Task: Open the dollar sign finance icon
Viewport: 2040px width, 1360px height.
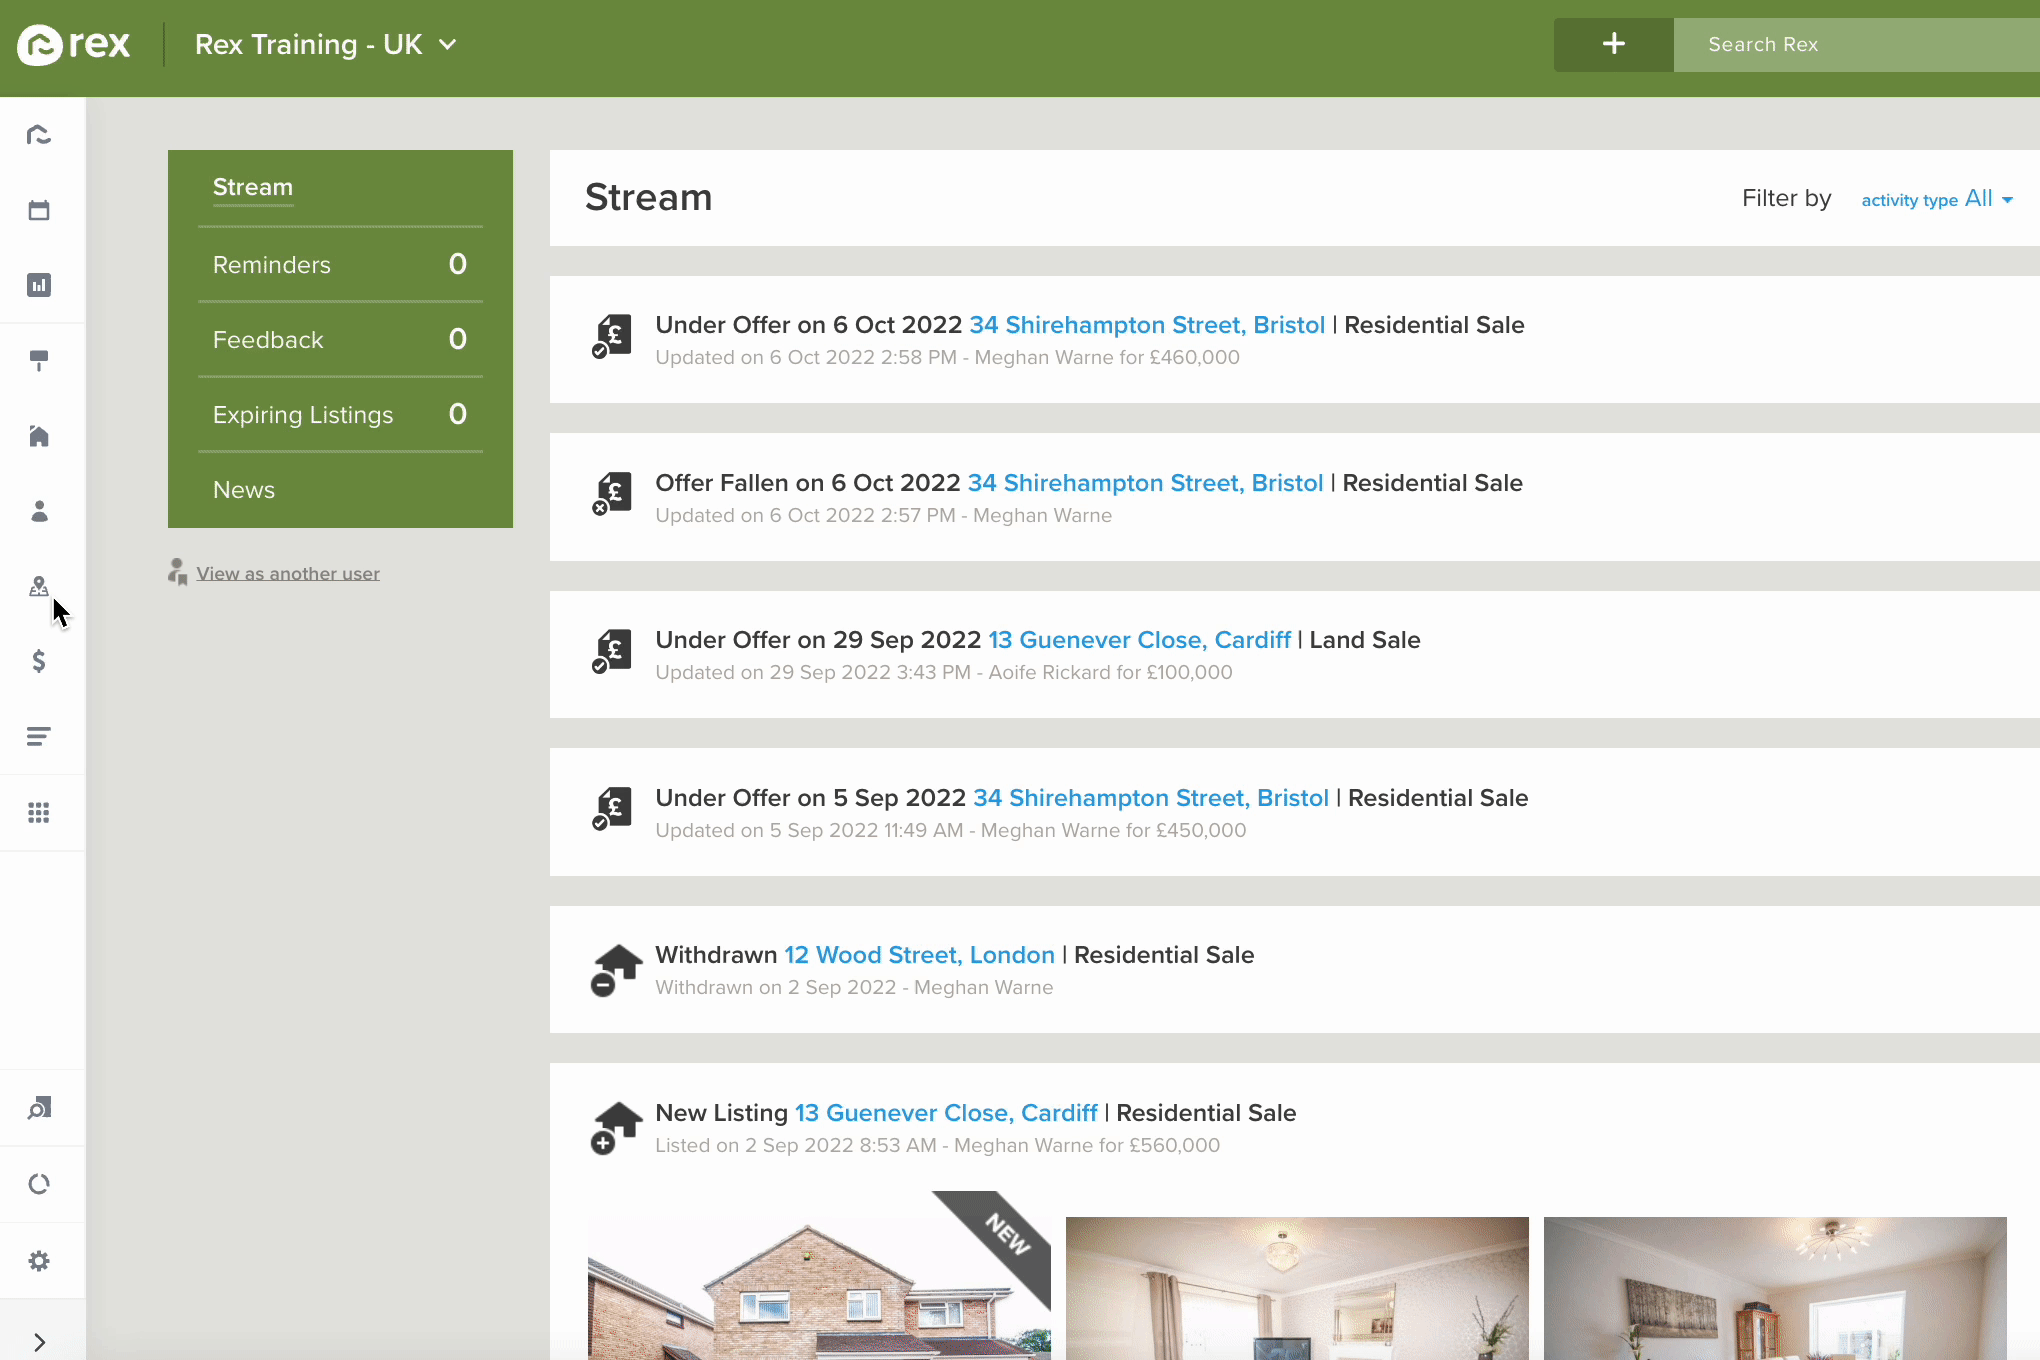Action: click(39, 661)
